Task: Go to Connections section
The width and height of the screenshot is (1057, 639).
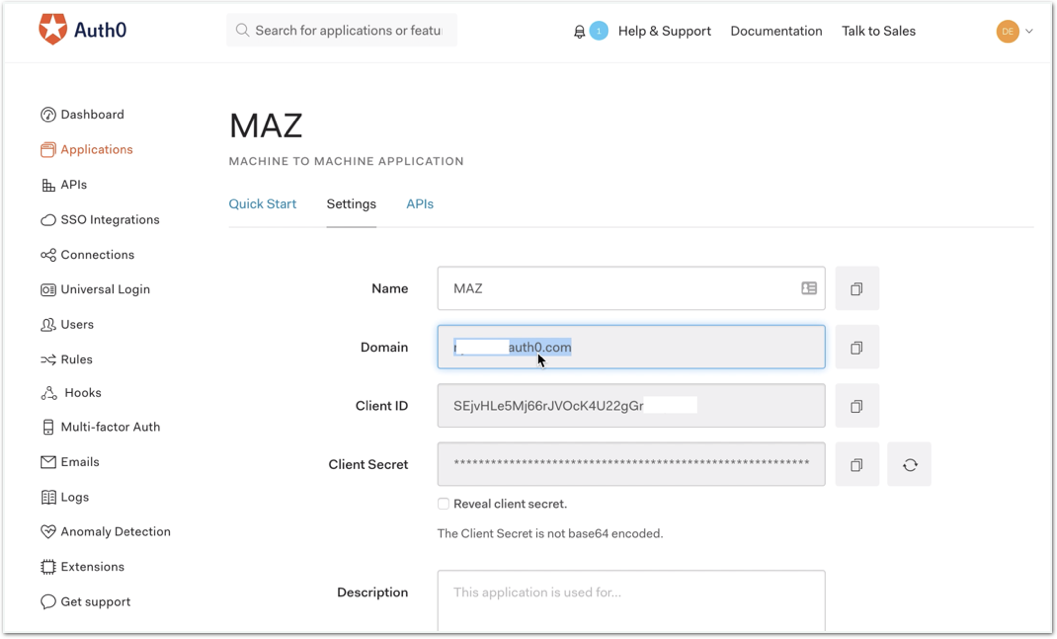Action: tap(97, 255)
